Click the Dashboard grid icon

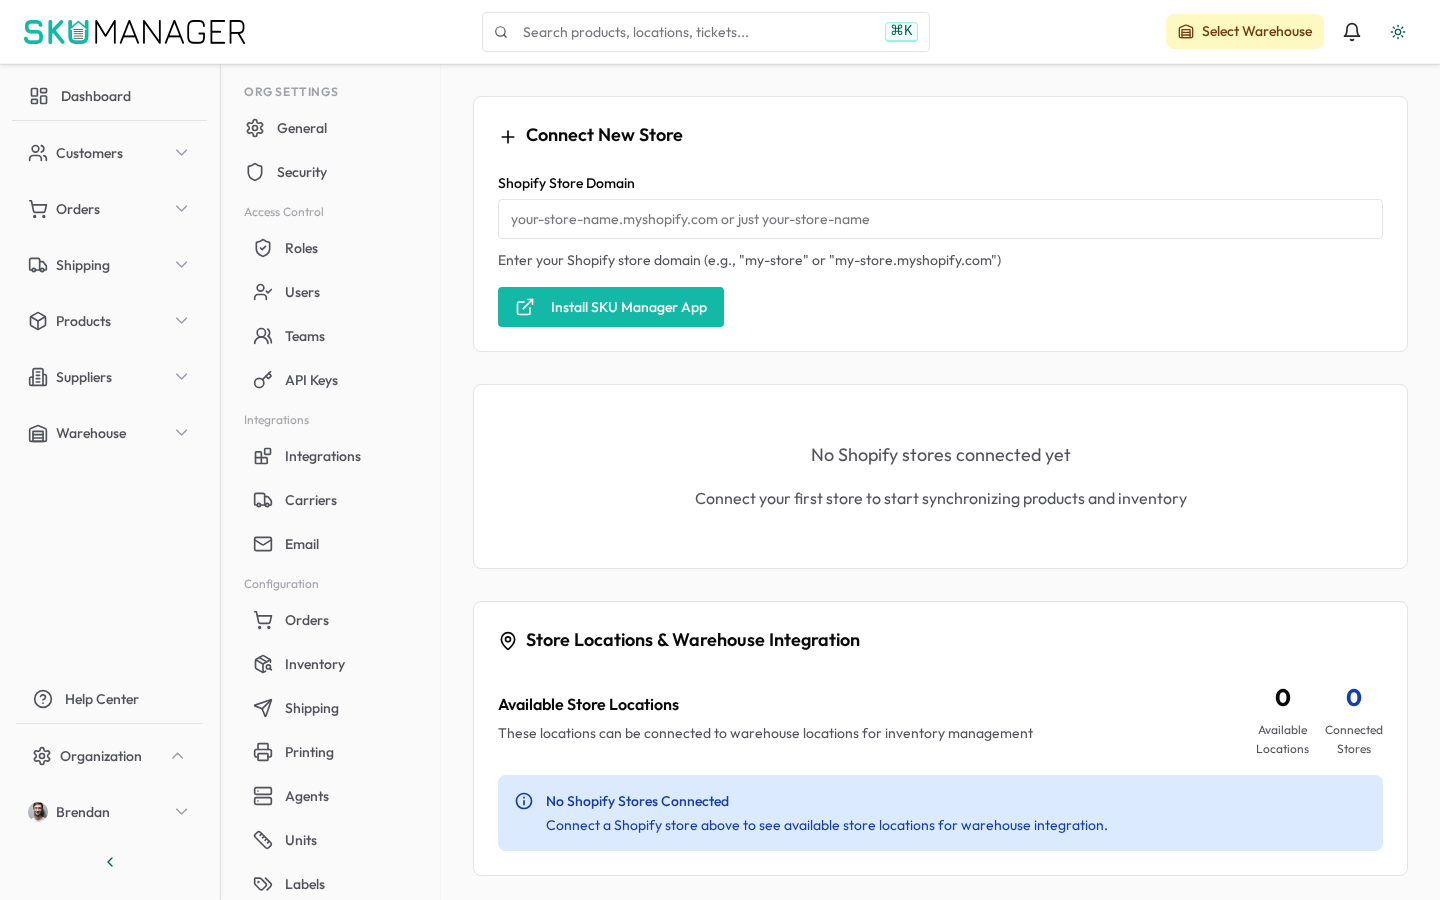(x=39, y=96)
